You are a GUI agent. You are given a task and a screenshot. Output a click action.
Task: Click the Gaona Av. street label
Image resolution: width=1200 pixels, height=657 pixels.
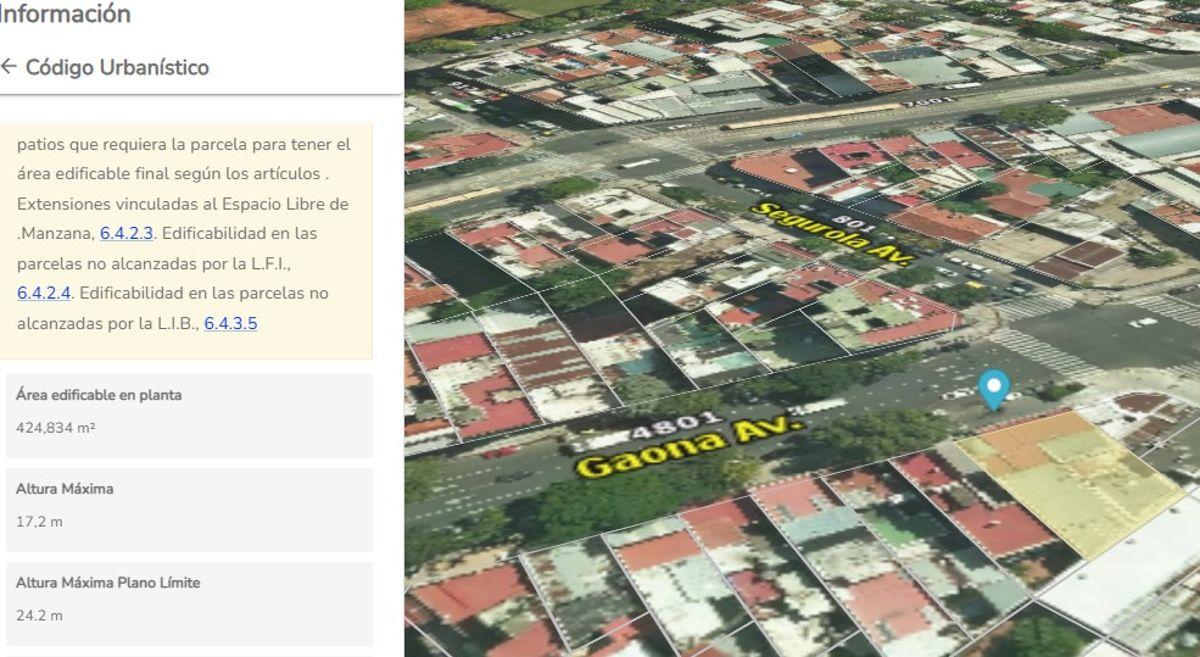[x=691, y=448]
